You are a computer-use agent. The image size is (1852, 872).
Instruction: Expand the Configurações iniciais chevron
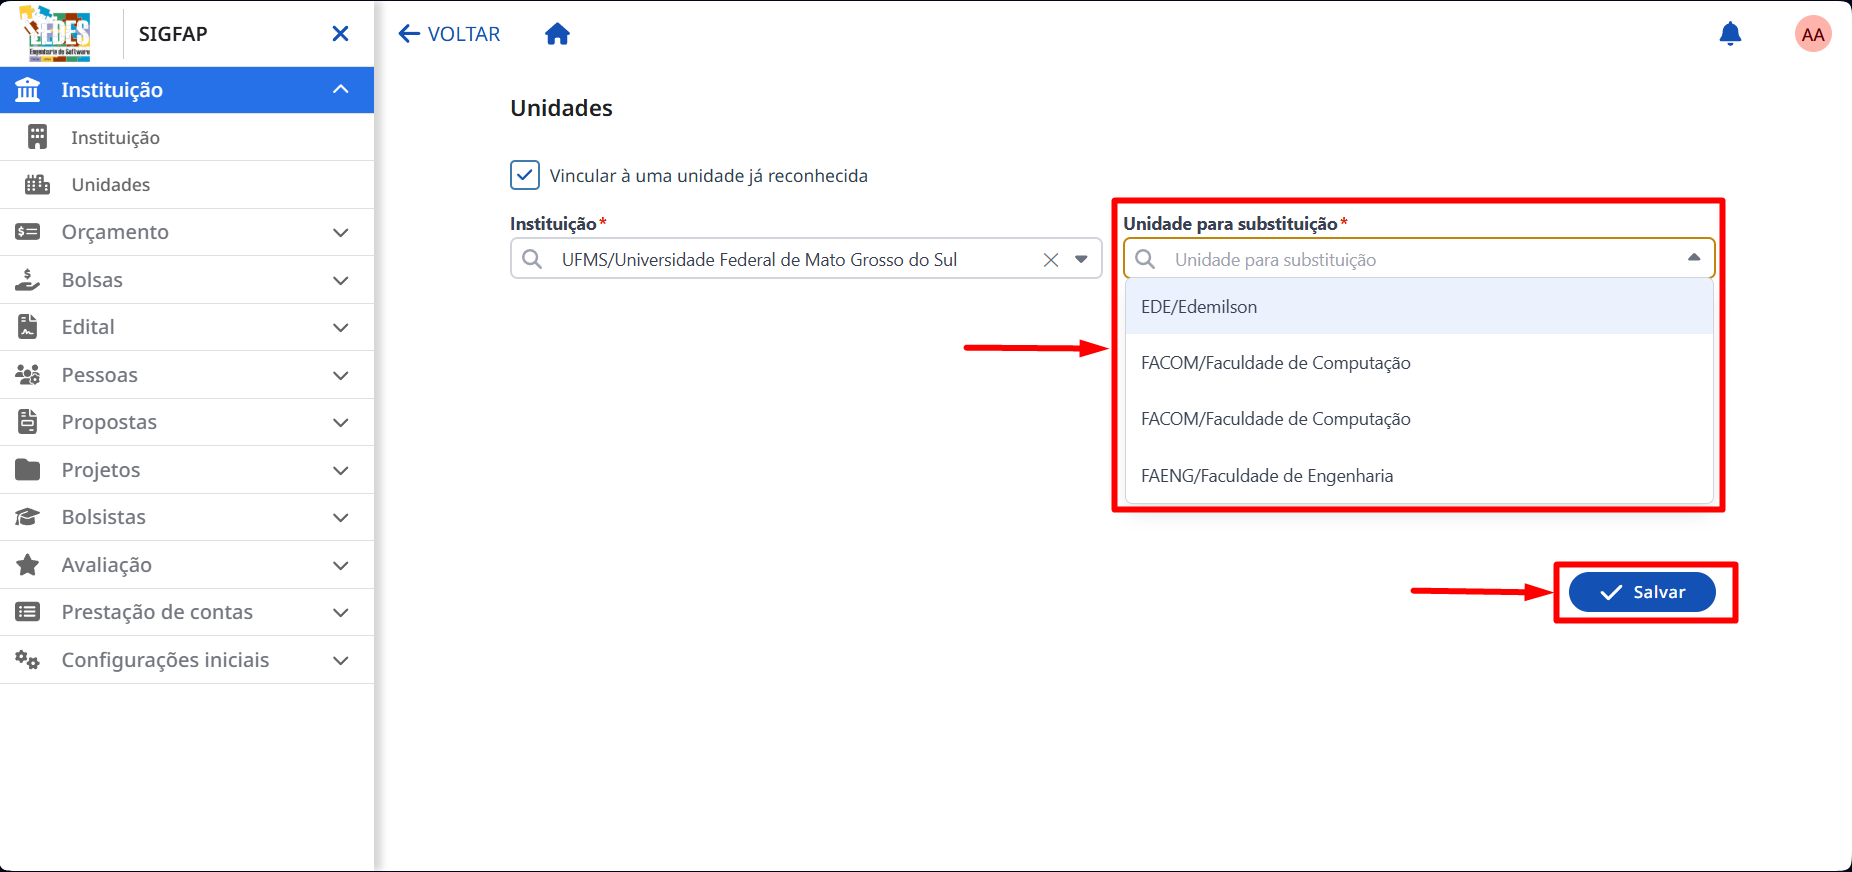tap(341, 661)
